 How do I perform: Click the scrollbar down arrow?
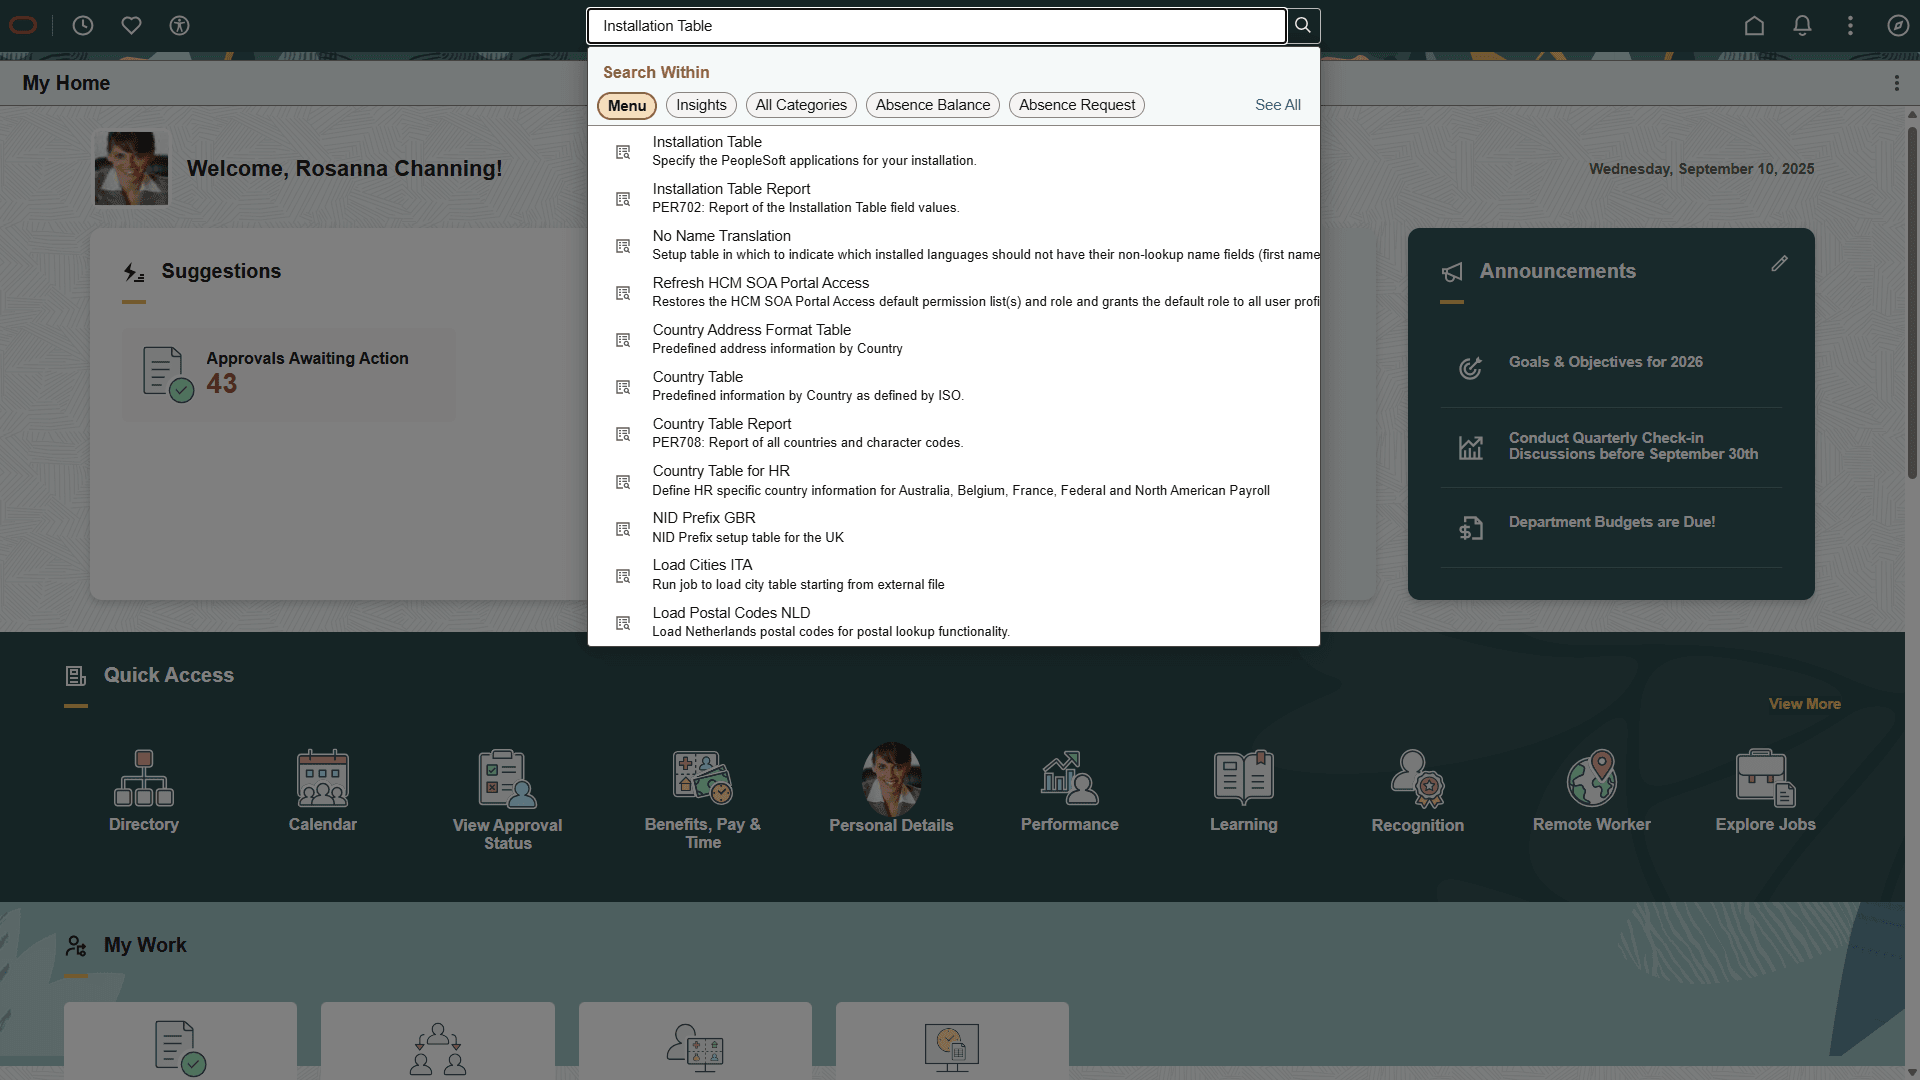click(1912, 1072)
